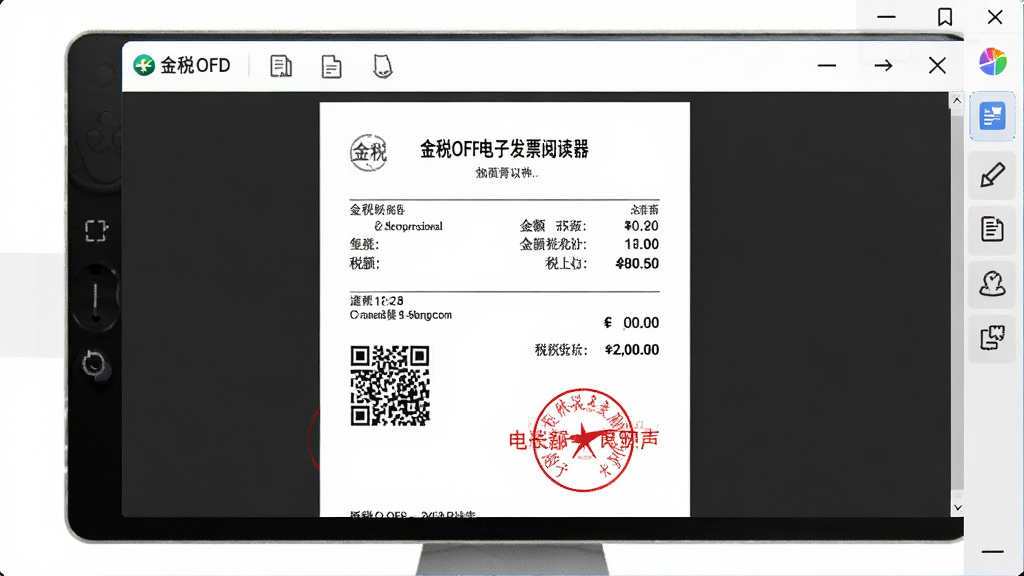
Task: Click the vertical bar icon on the left panel
Action: 95,299
